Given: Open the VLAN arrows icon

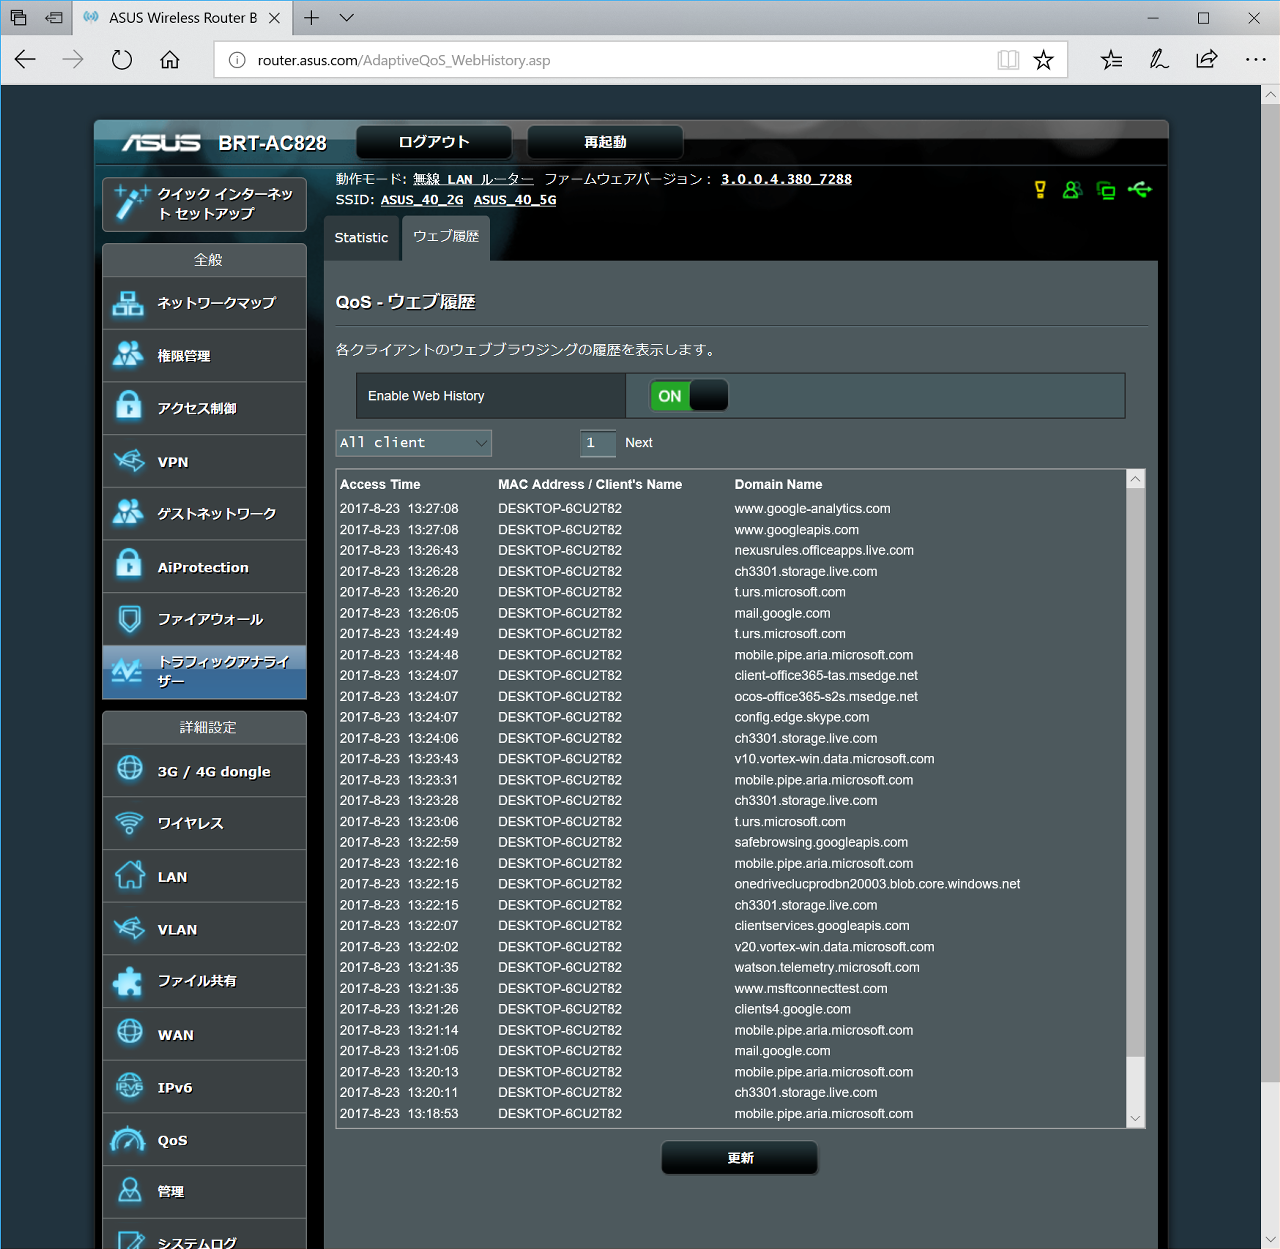Looking at the screenshot, I should pyautogui.click(x=129, y=929).
